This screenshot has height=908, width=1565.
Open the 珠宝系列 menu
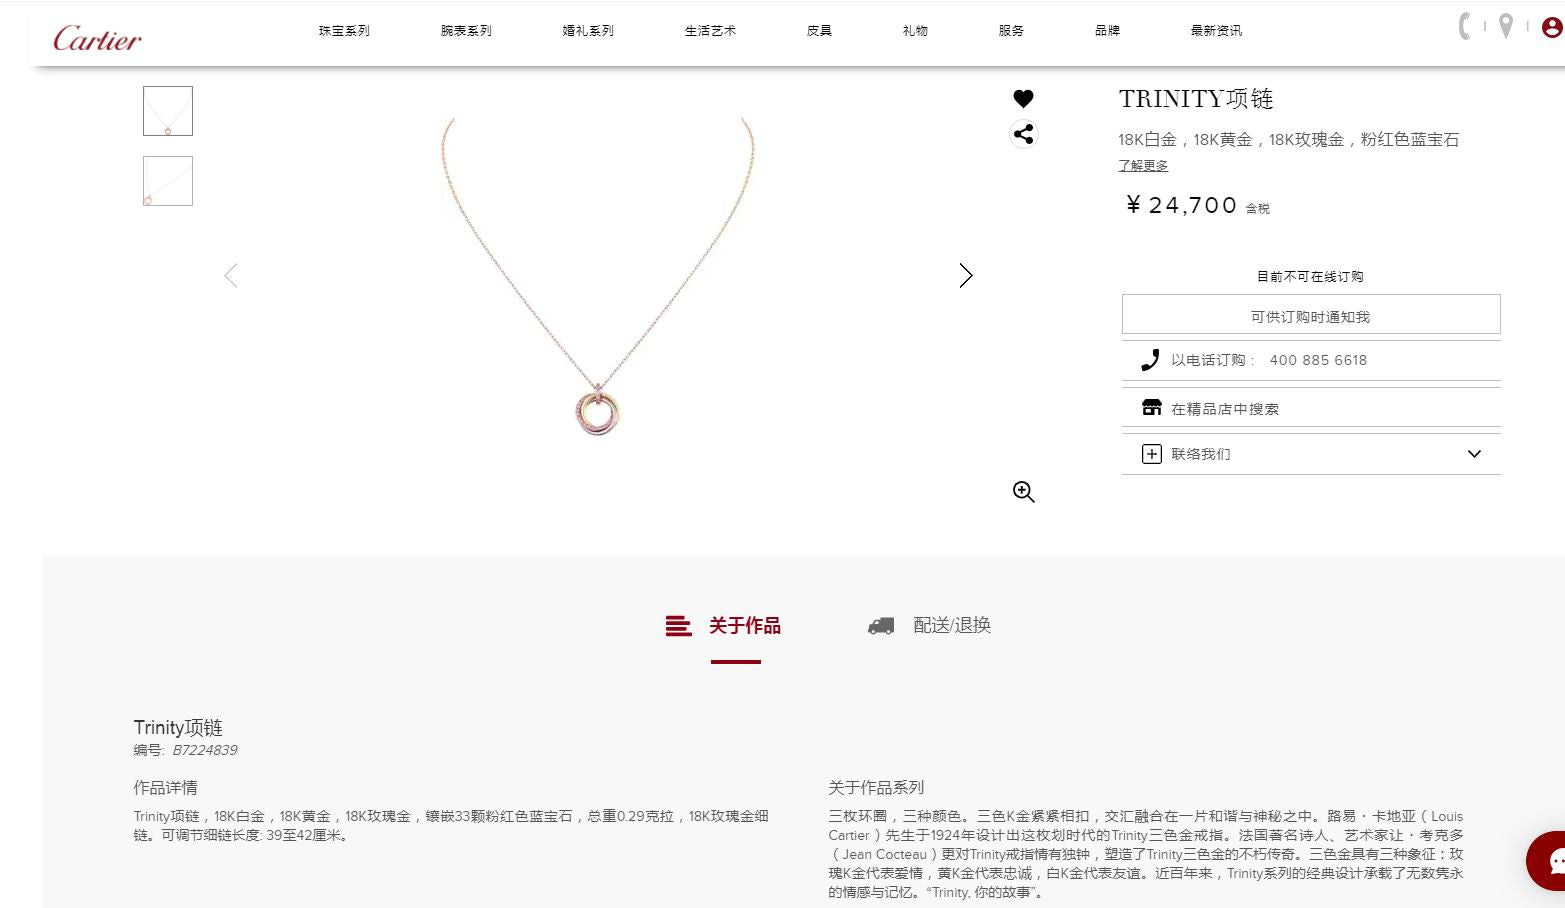tap(344, 31)
